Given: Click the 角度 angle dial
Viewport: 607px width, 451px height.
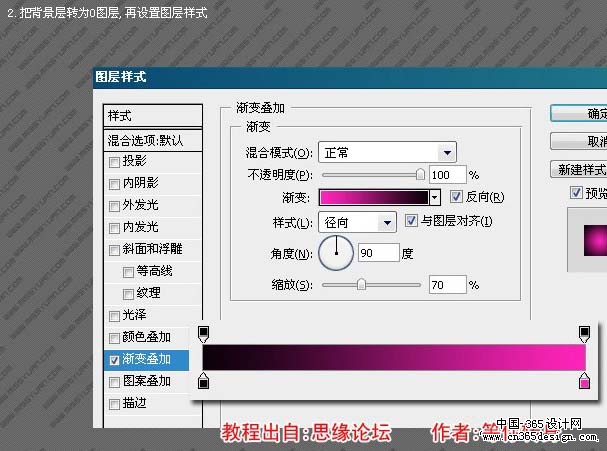Looking at the screenshot, I should click(336, 253).
